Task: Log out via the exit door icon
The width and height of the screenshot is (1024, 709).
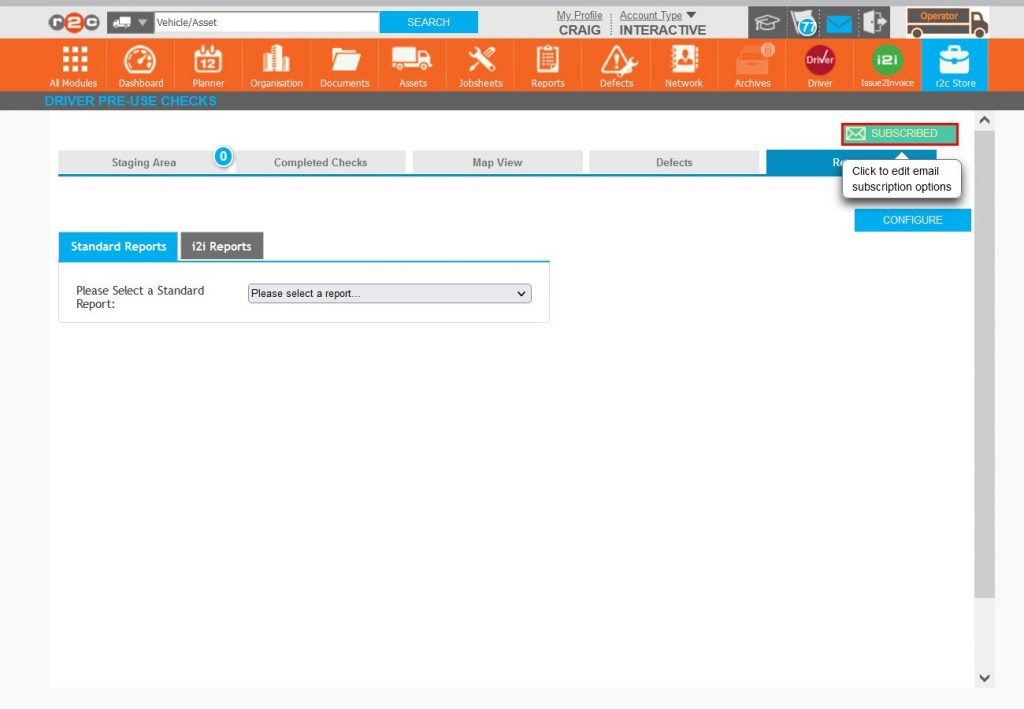Action: pyautogui.click(x=872, y=21)
